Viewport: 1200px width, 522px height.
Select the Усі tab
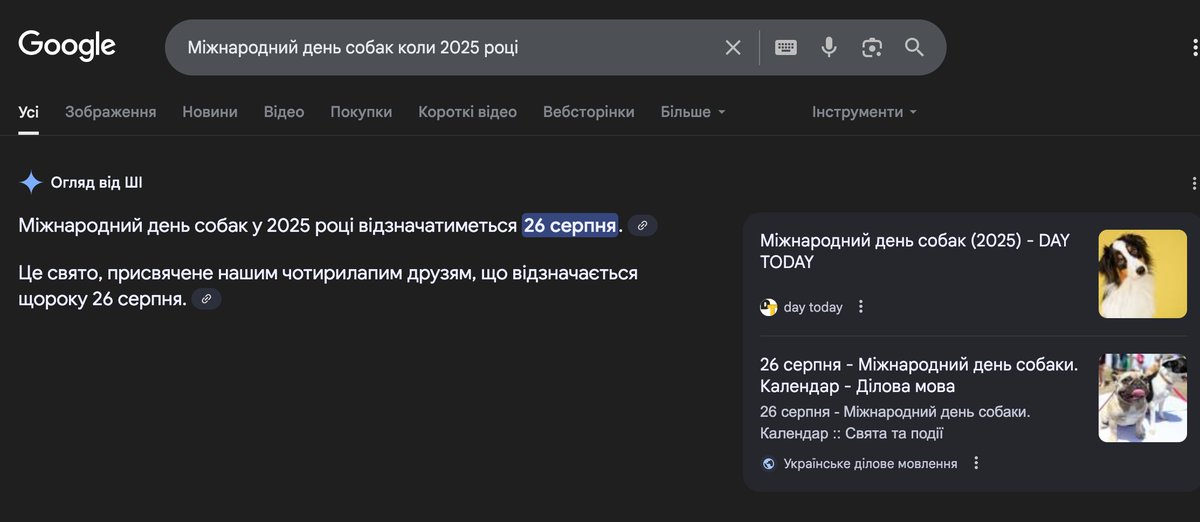pyautogui.click(x=28, y=112)
